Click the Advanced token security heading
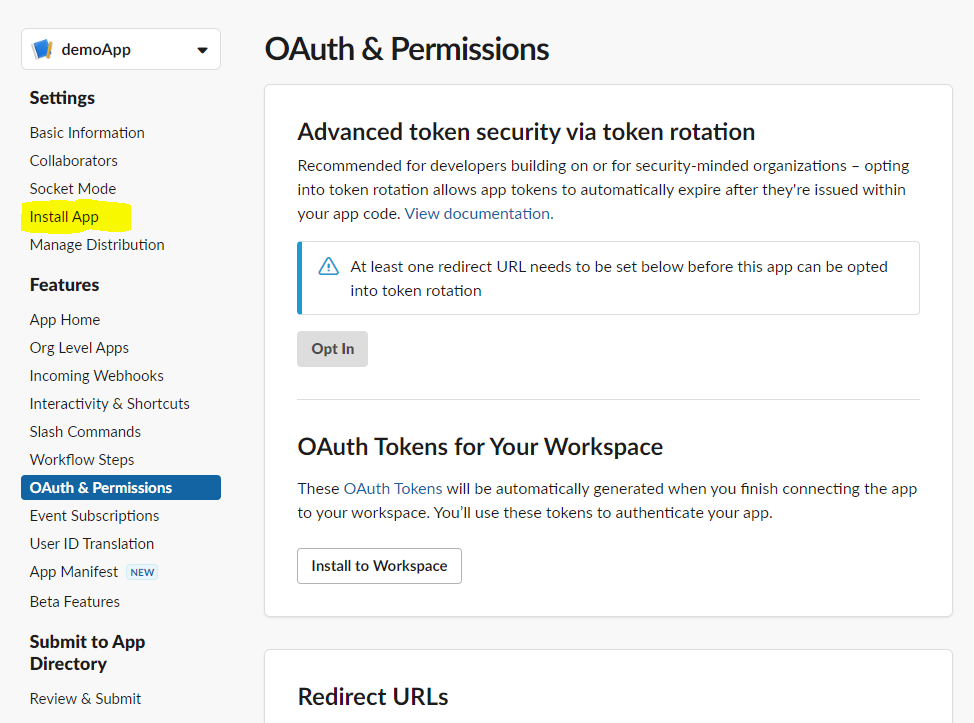Screen dimensions: 974x723 coord(526,132)
